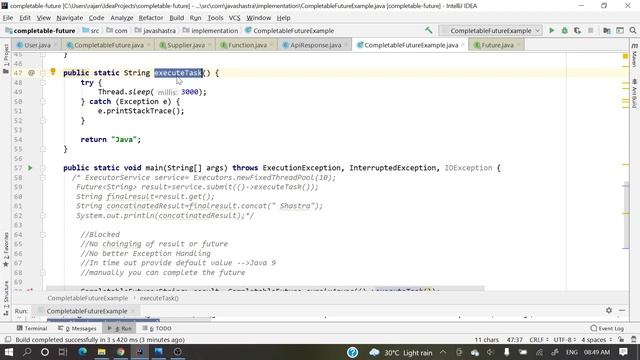
Task: Change indent setting 4 spaces
Action: tap(596, 340)
